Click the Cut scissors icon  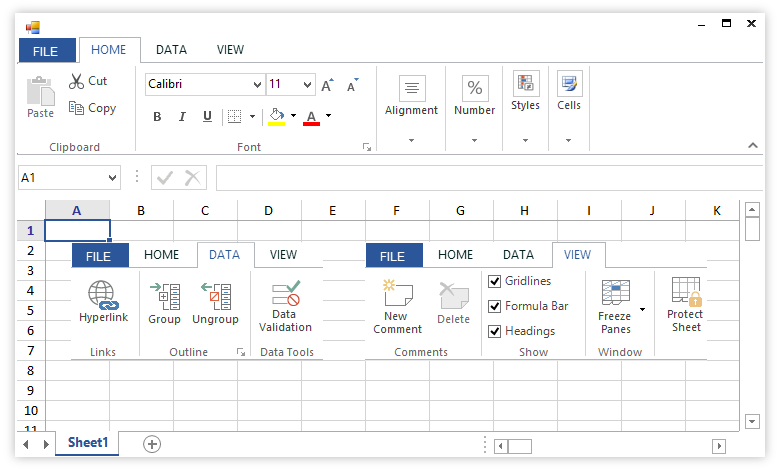[x=77, y=81]
